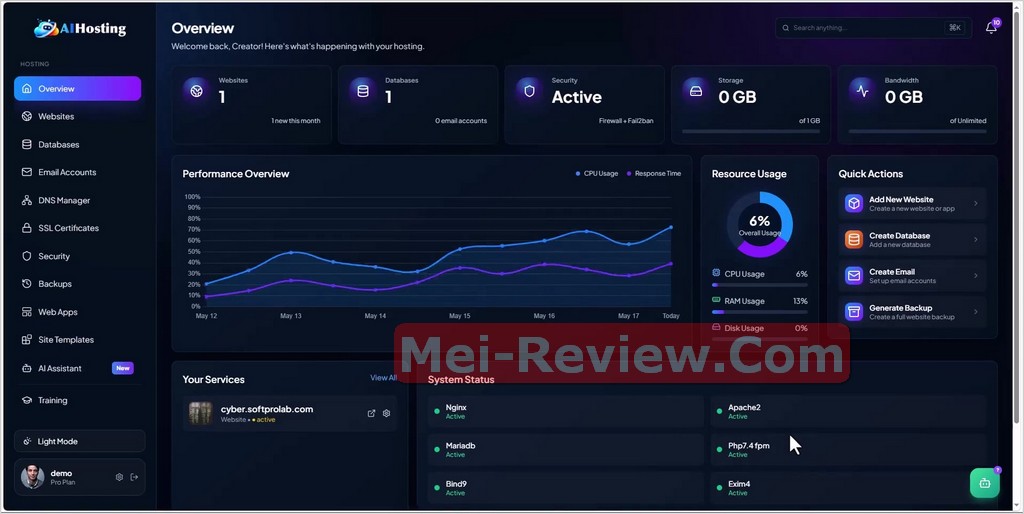Open Email Accounts in the sidebar

[78, 172]
